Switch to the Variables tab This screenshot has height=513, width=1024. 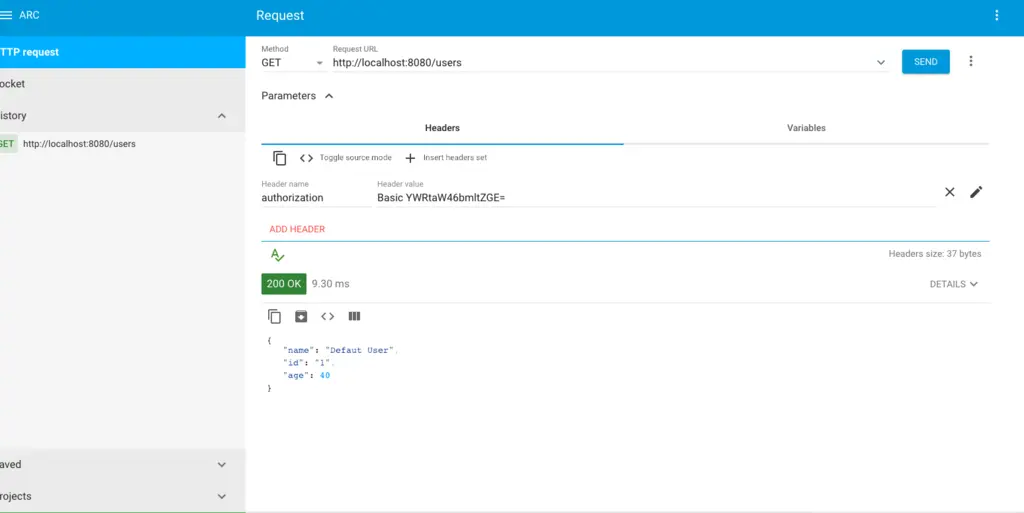click(x=806, y=128)
